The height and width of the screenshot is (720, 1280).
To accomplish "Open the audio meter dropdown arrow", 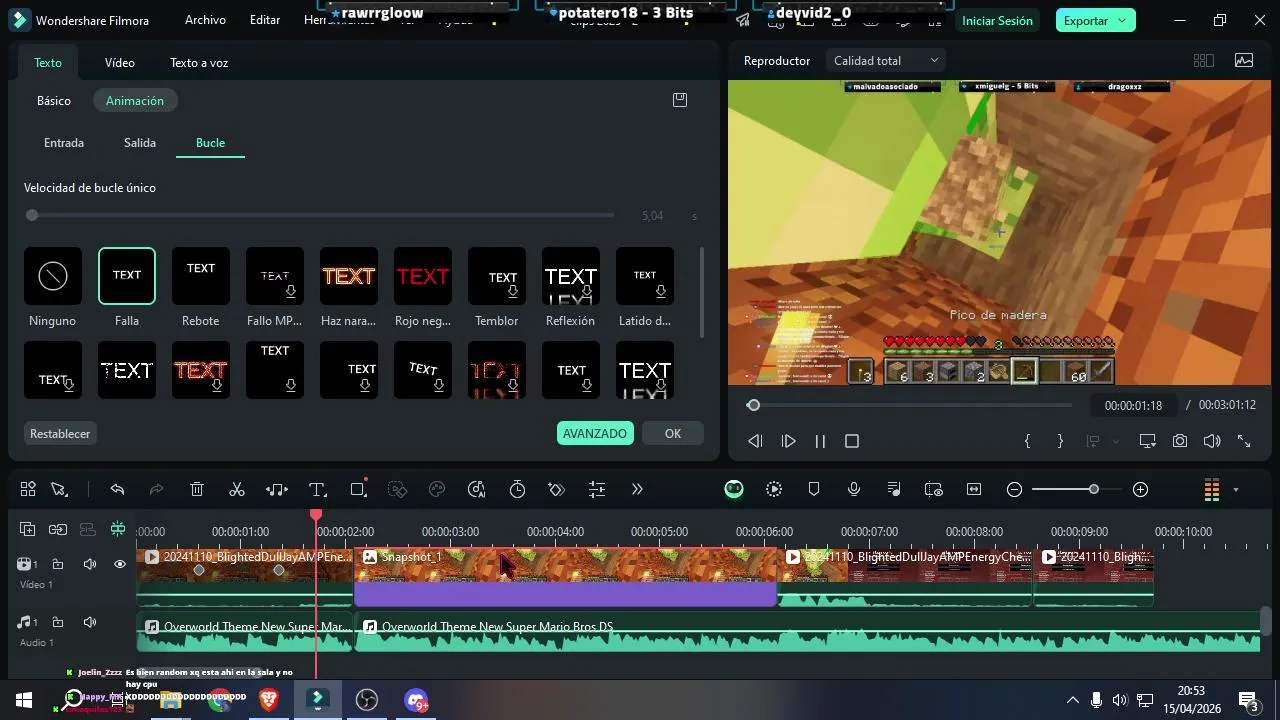I will [1235, 490].
